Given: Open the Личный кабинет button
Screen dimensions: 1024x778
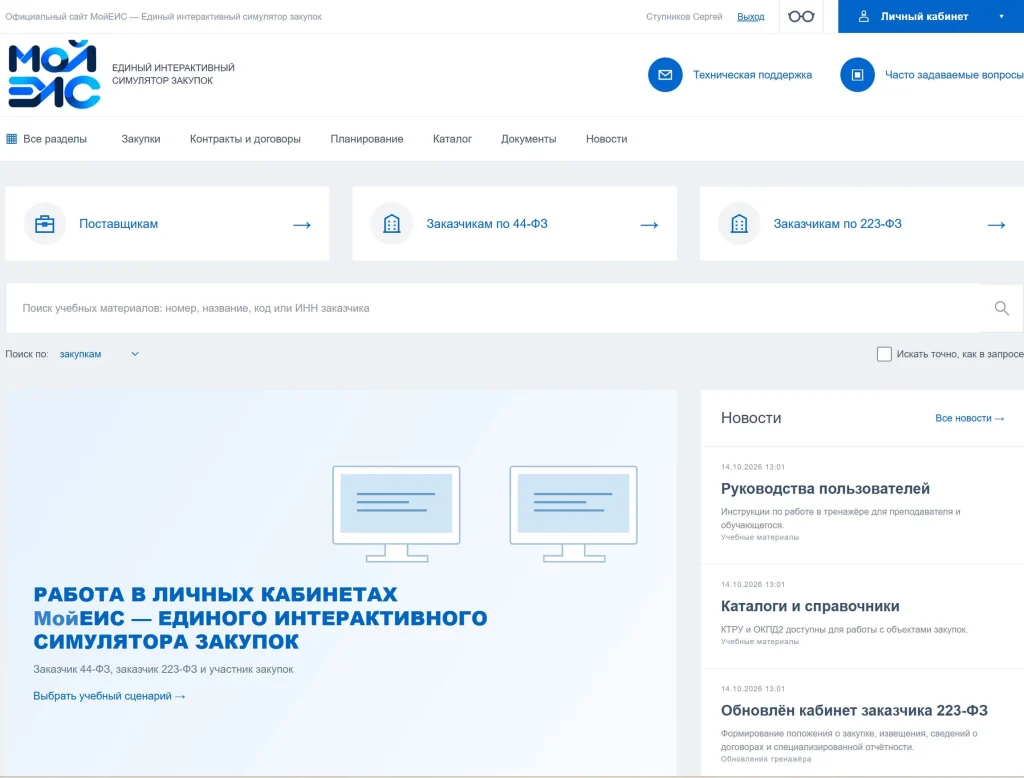Looking at the screenshot, I should tap(931, 16).
